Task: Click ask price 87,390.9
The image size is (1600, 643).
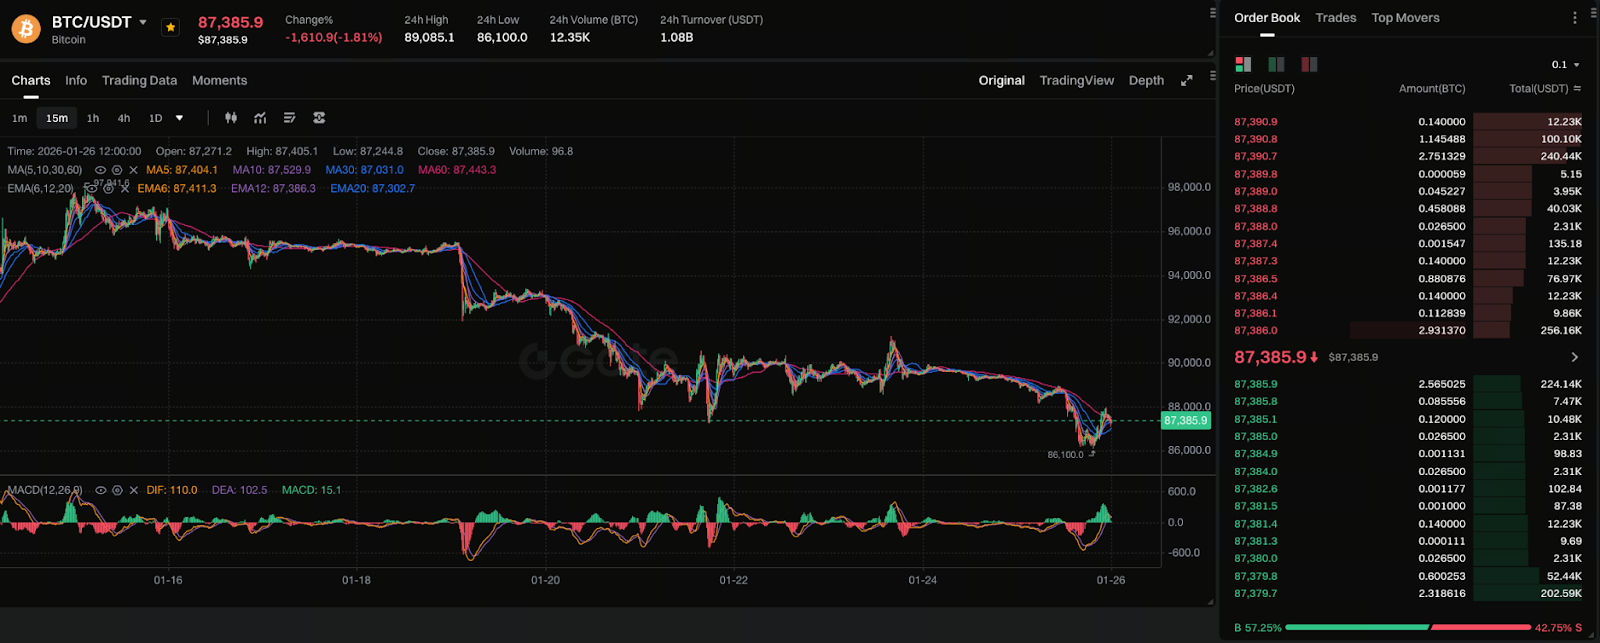Action: coord(1256,122)
